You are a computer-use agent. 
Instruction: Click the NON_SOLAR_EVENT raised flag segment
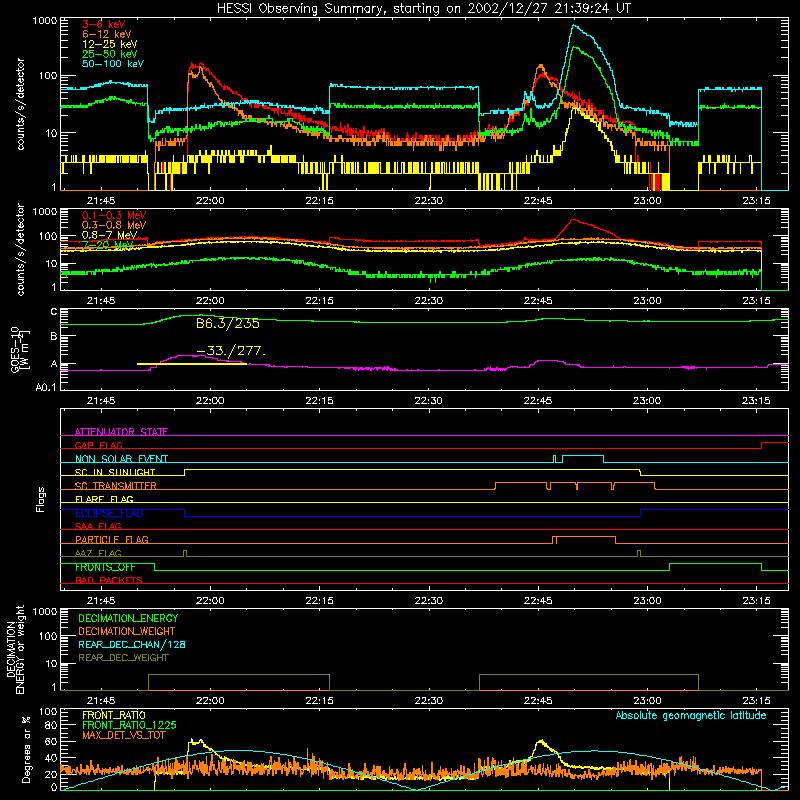pos(583,456)
